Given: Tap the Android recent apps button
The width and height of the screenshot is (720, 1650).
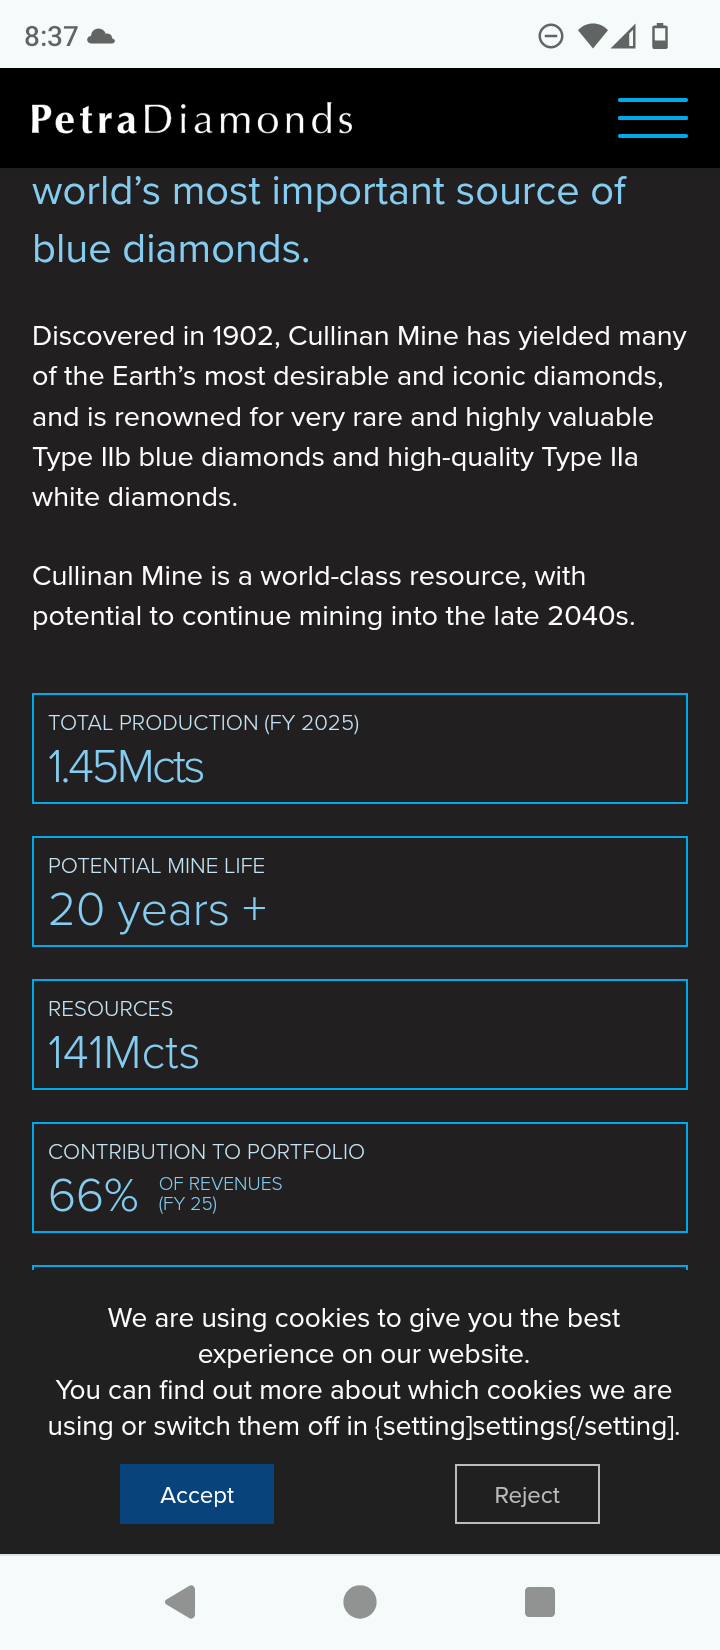Looking at the screenshot, I should click(540, 1602).
